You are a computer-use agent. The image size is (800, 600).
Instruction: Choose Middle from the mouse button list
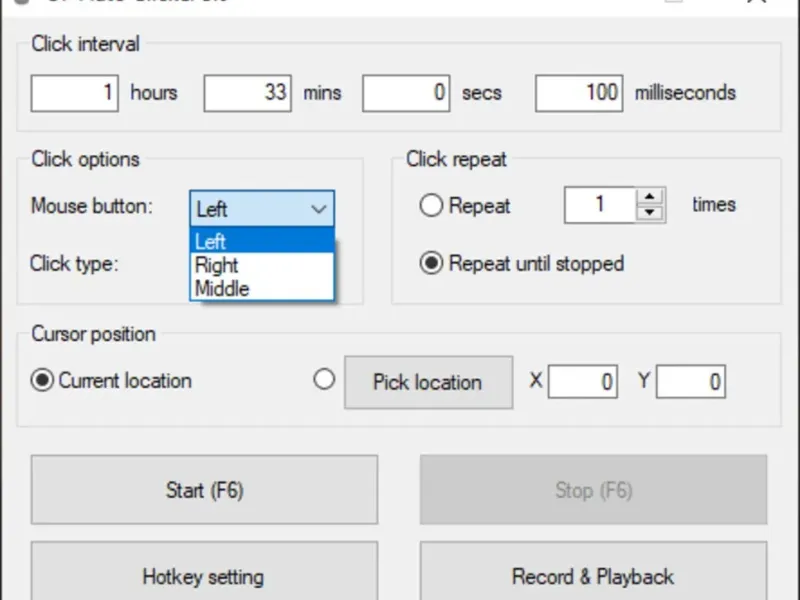222,288
